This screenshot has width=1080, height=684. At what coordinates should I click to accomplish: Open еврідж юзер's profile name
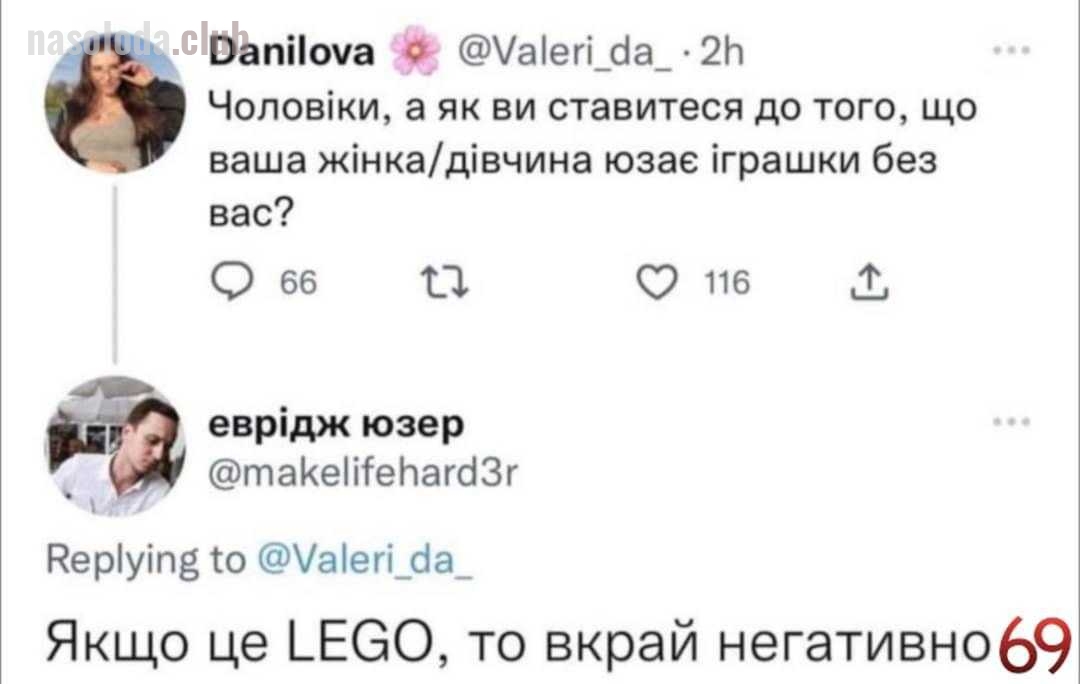tap(336, 421)
